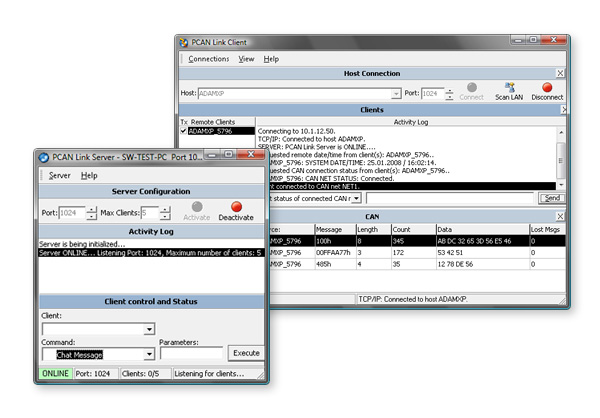Click the PCAN Link Server title bar icon
The width and height of the screenshot is (600, 418).
click(x=44, y=157)
